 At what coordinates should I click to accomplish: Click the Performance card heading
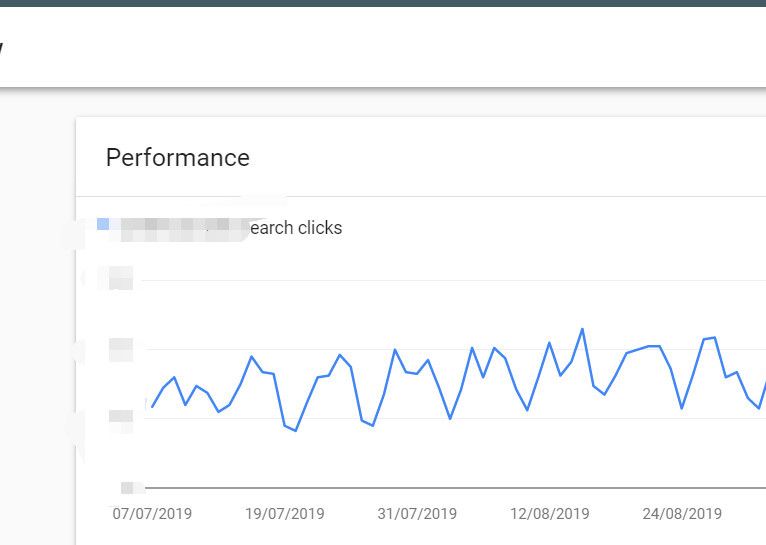(x=178, y=158)
